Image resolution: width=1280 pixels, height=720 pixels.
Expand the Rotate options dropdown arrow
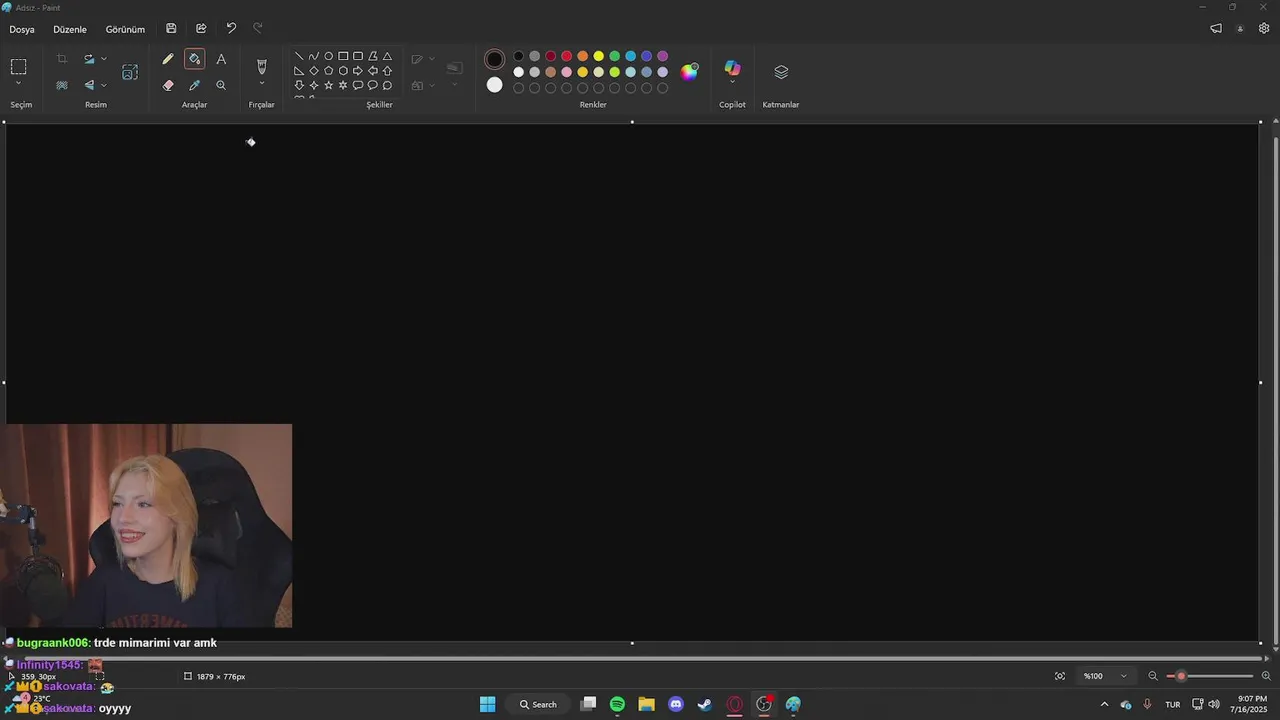pos(104,59)
